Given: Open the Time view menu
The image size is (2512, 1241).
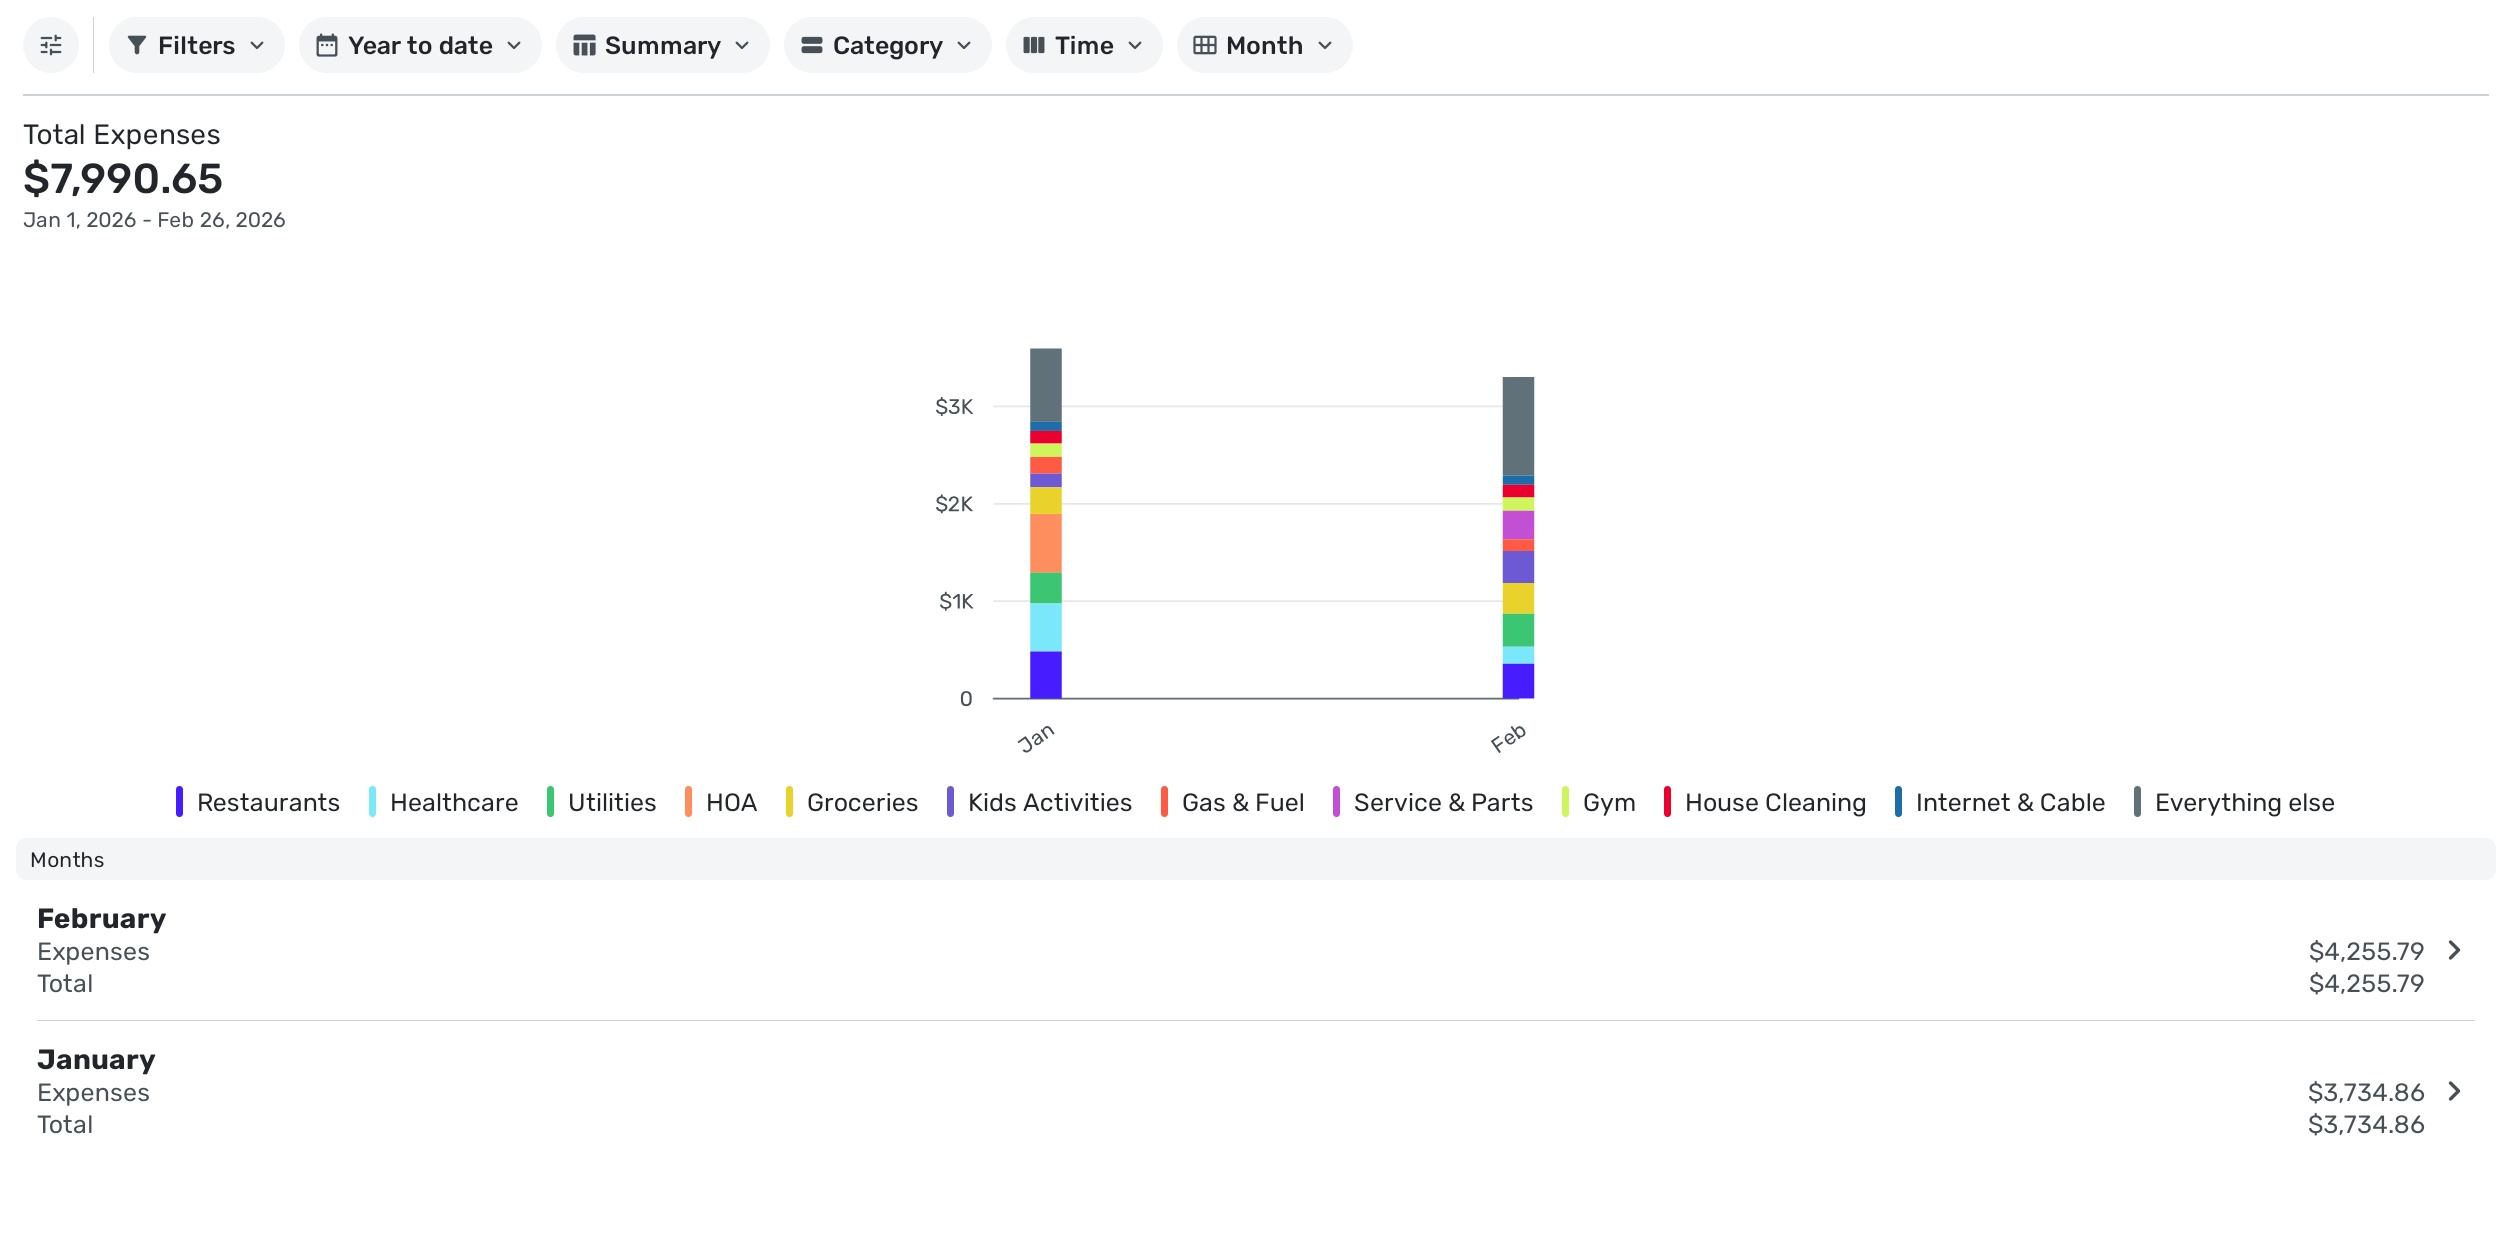Looking at the screenshot, I should coord(1083,45).
